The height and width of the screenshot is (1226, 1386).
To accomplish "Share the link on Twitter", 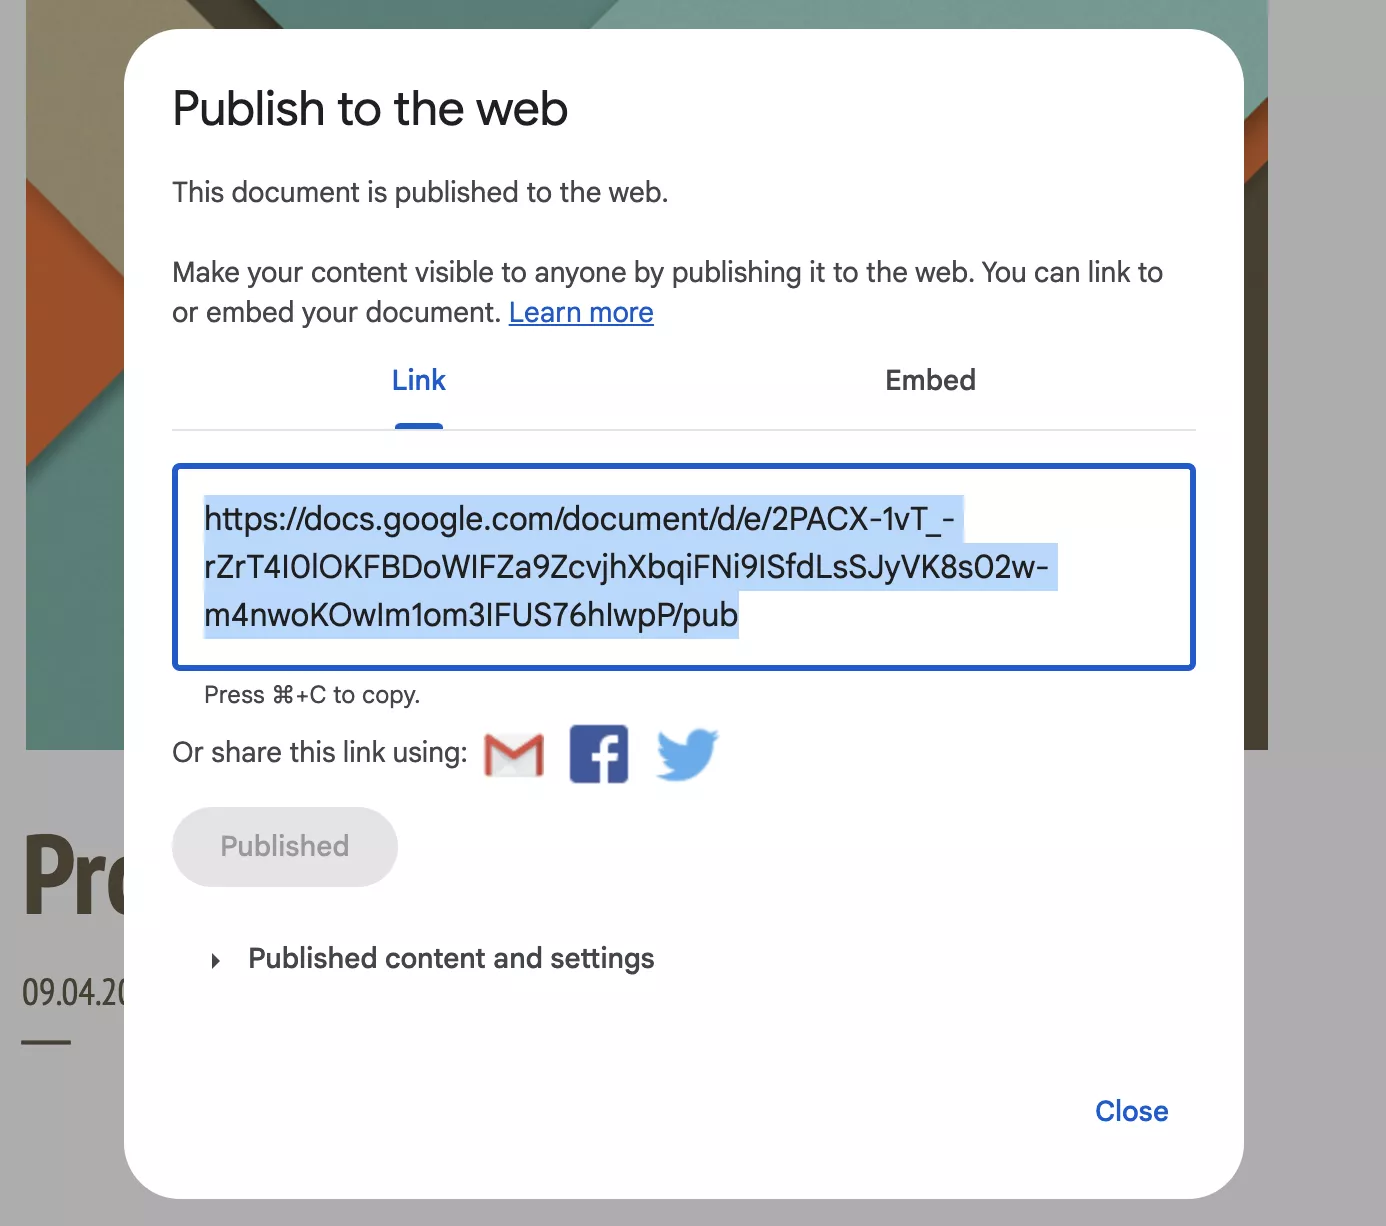I will tap(687, 754).
